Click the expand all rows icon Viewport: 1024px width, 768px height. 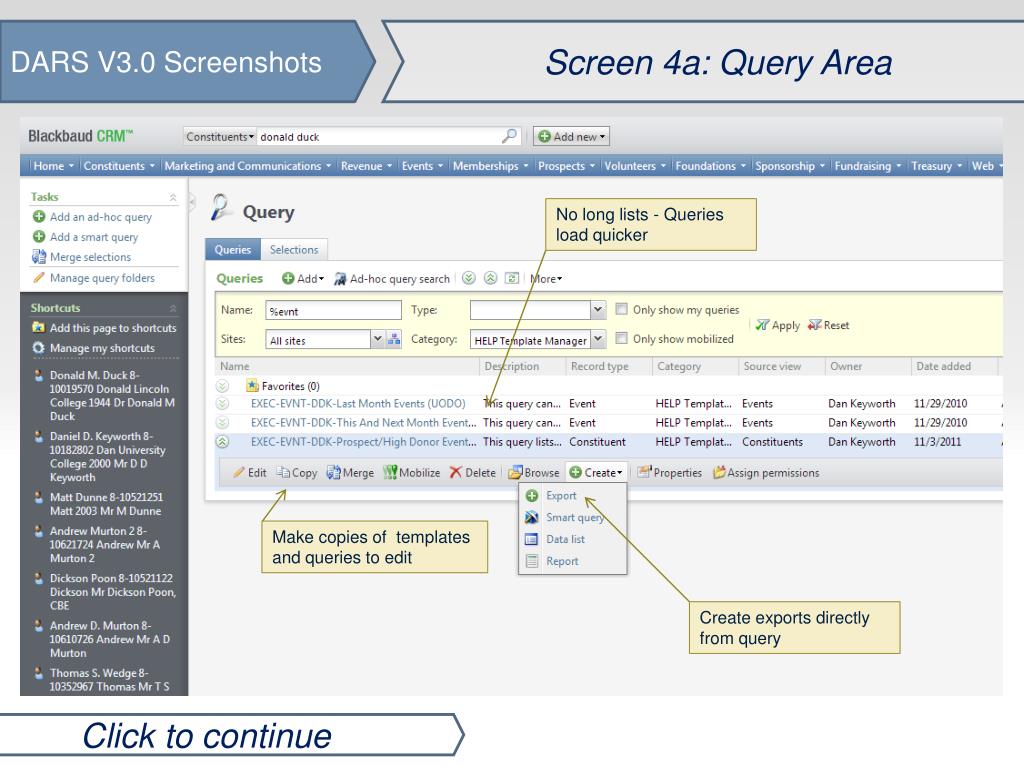pyautogui.click(x=468, y=278)
